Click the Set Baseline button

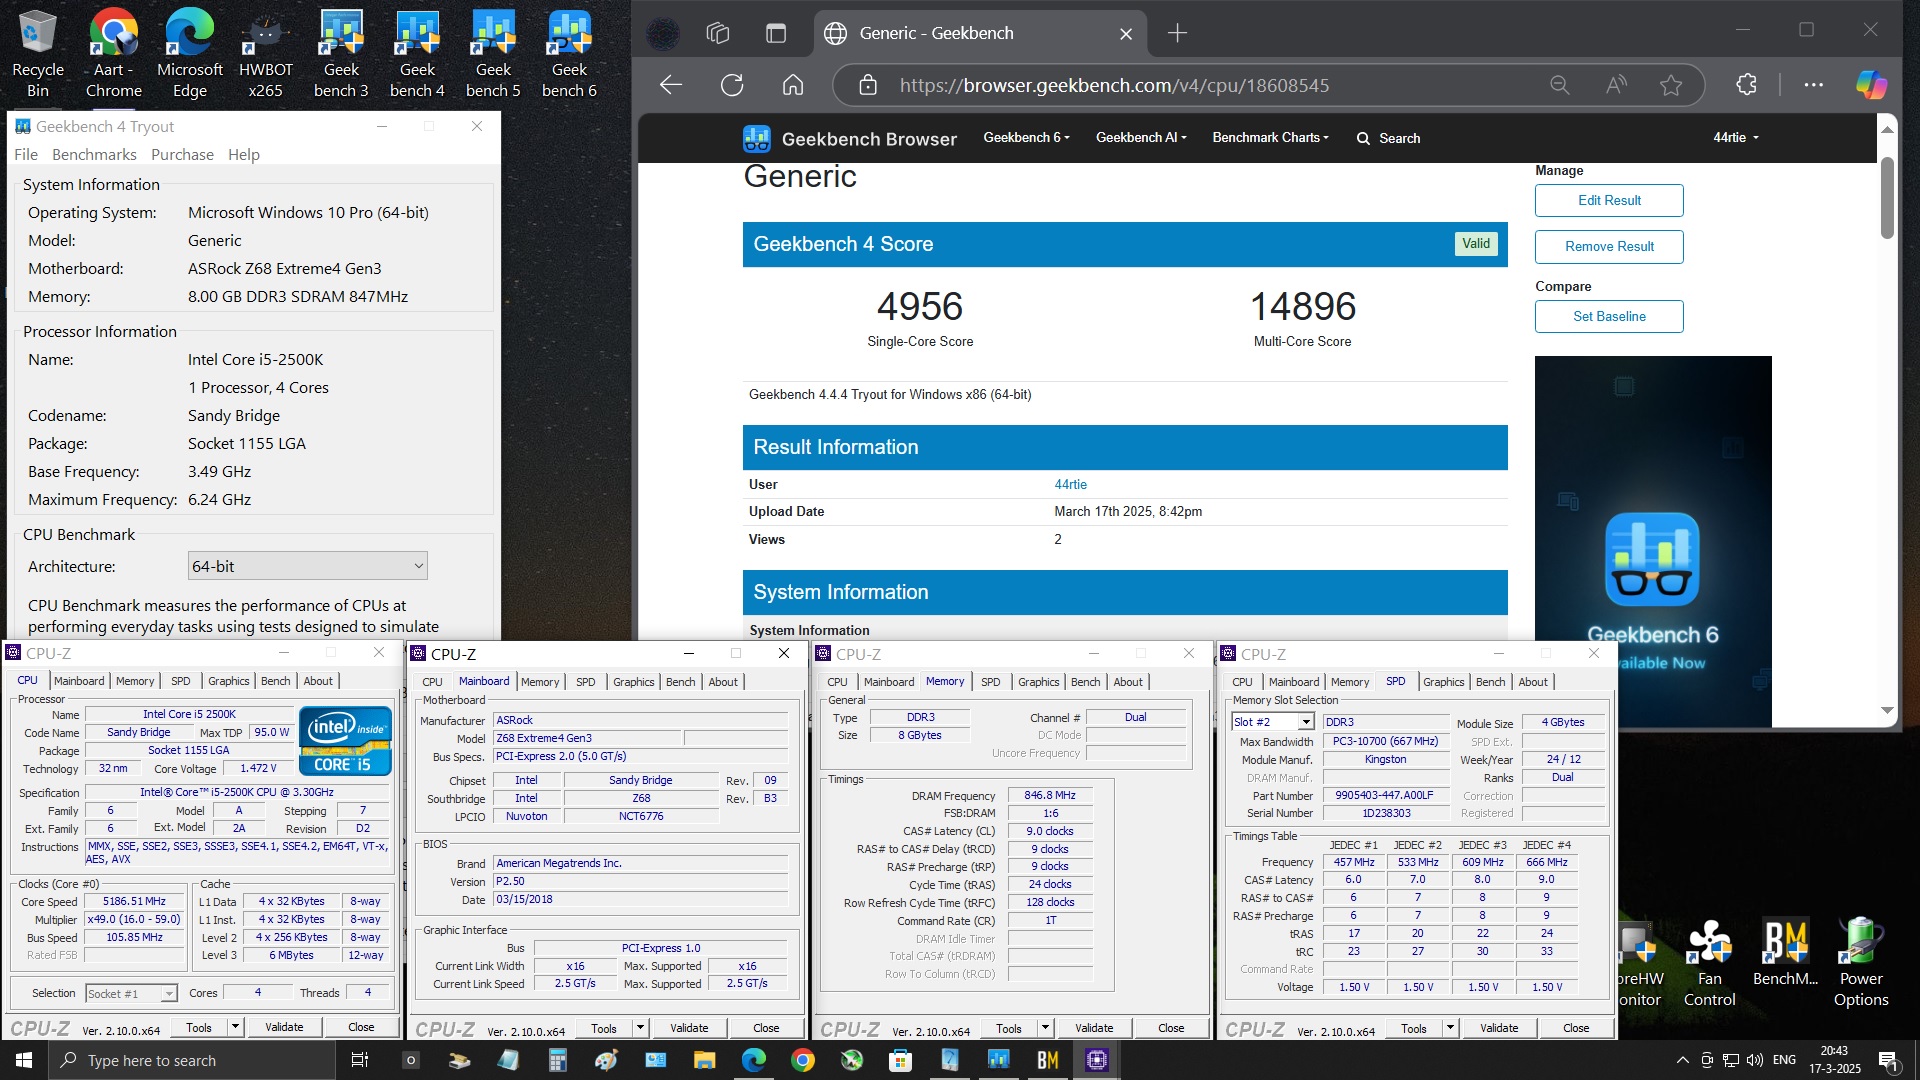click(x=1609, y=316)
